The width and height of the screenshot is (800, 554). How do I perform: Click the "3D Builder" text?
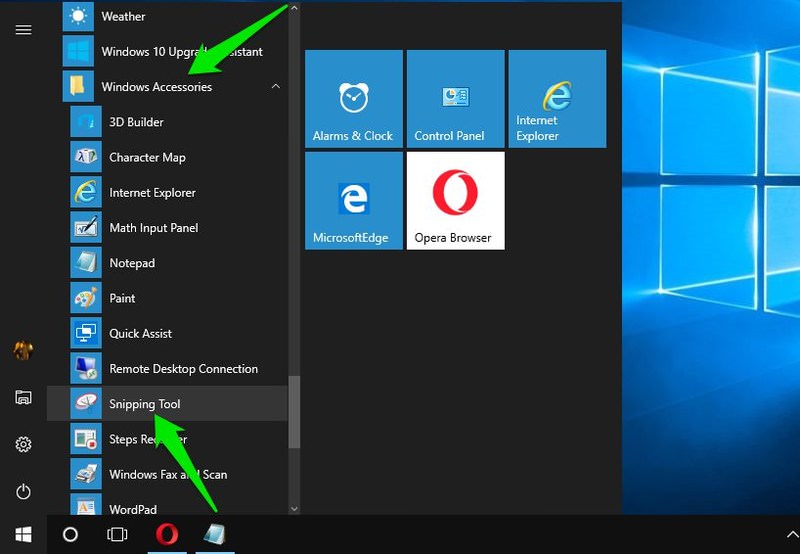(136, 122)
